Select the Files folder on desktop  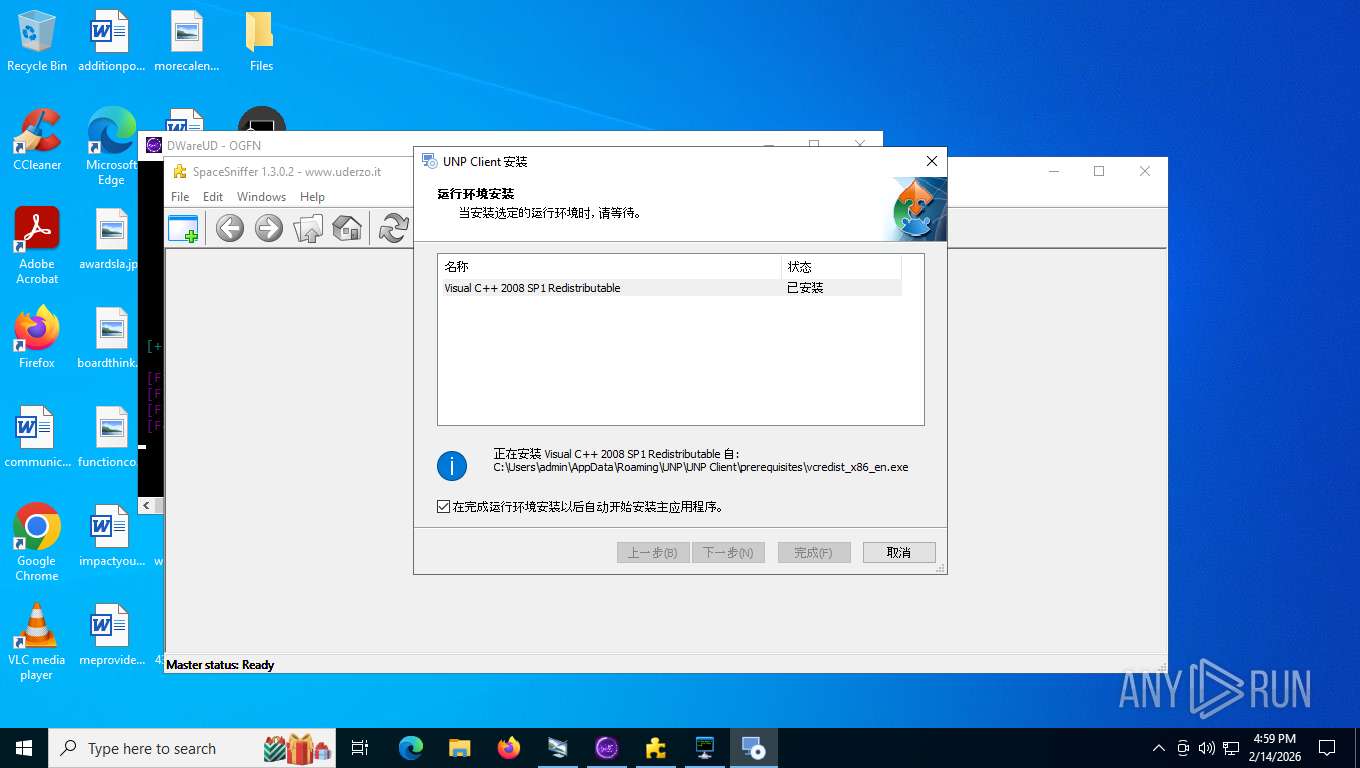click(x=261, y=42)
